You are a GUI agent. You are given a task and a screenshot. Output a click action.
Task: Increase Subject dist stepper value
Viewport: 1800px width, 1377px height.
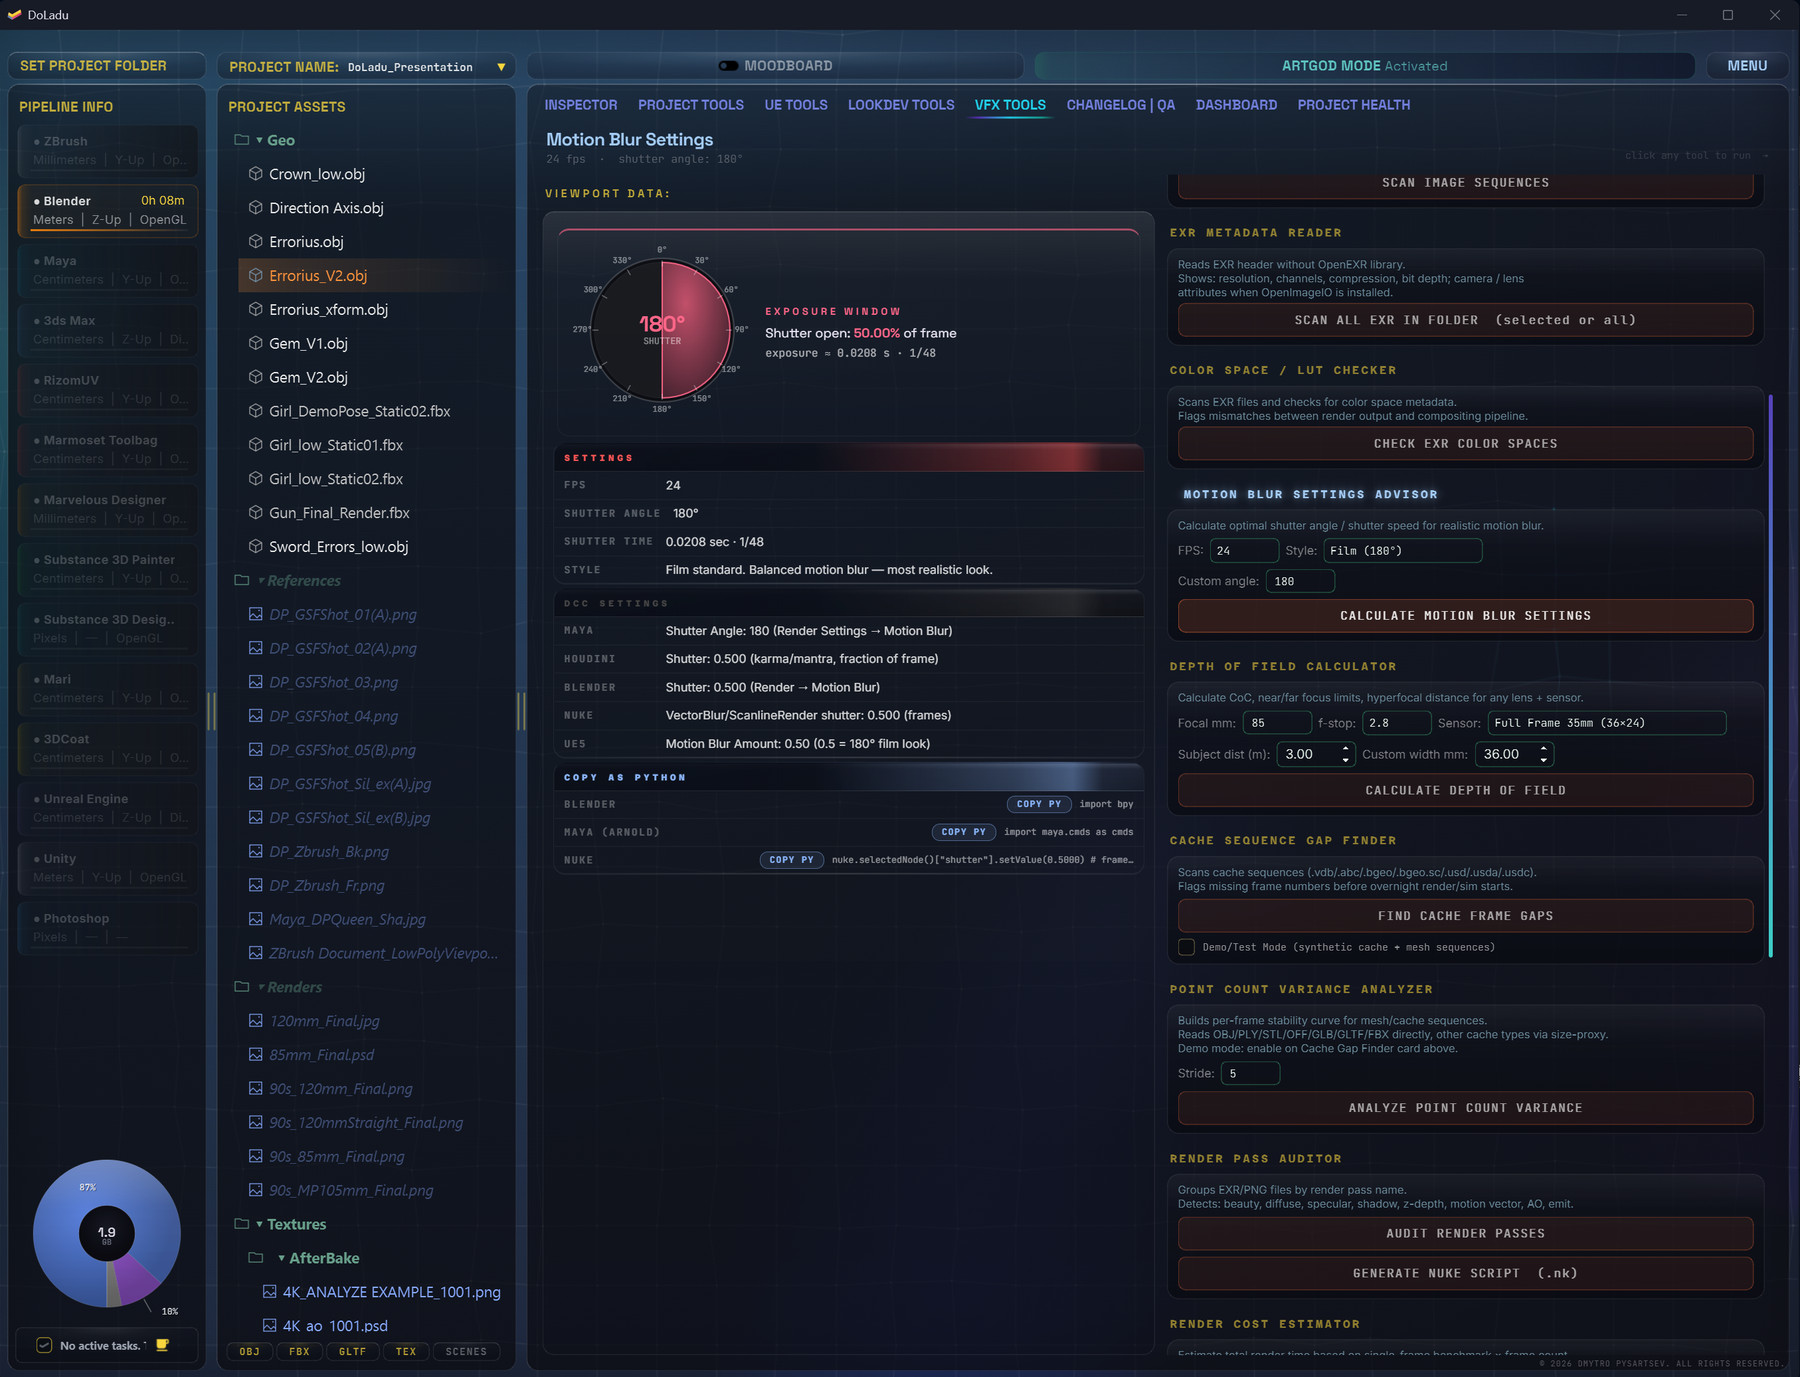(x=1345, y=748)
